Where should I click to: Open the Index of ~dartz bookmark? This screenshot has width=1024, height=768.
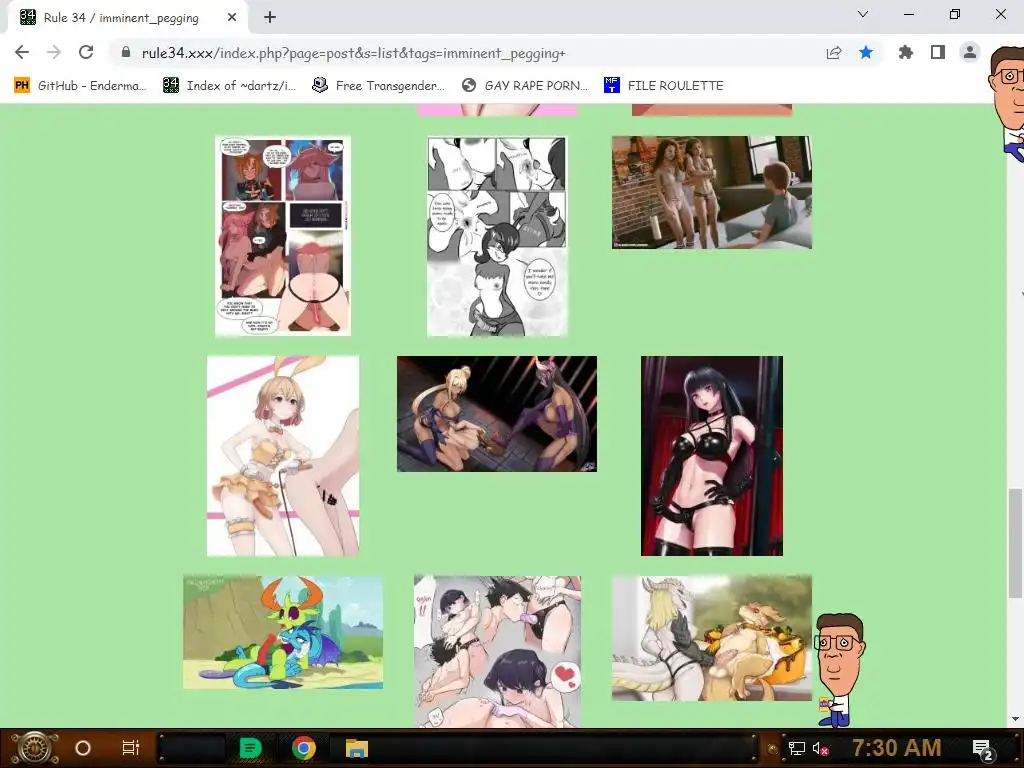click(229, 86)
